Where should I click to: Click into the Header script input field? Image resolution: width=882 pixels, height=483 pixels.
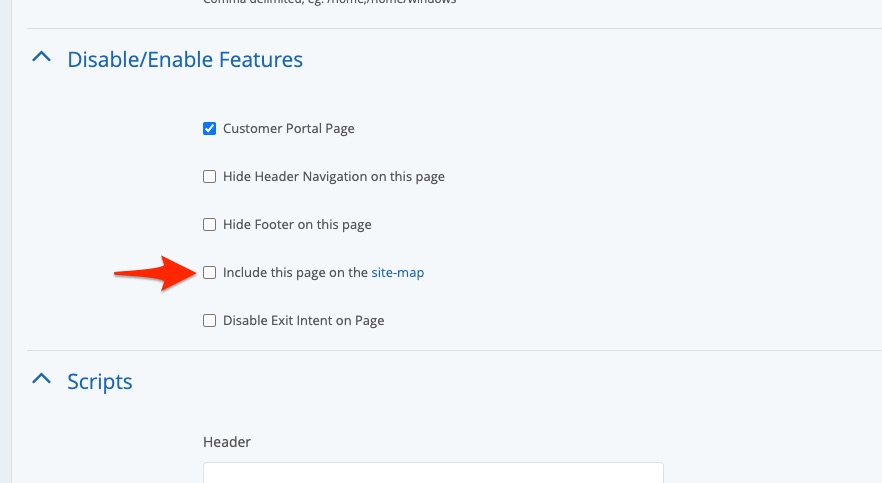[x=433, y=473]
